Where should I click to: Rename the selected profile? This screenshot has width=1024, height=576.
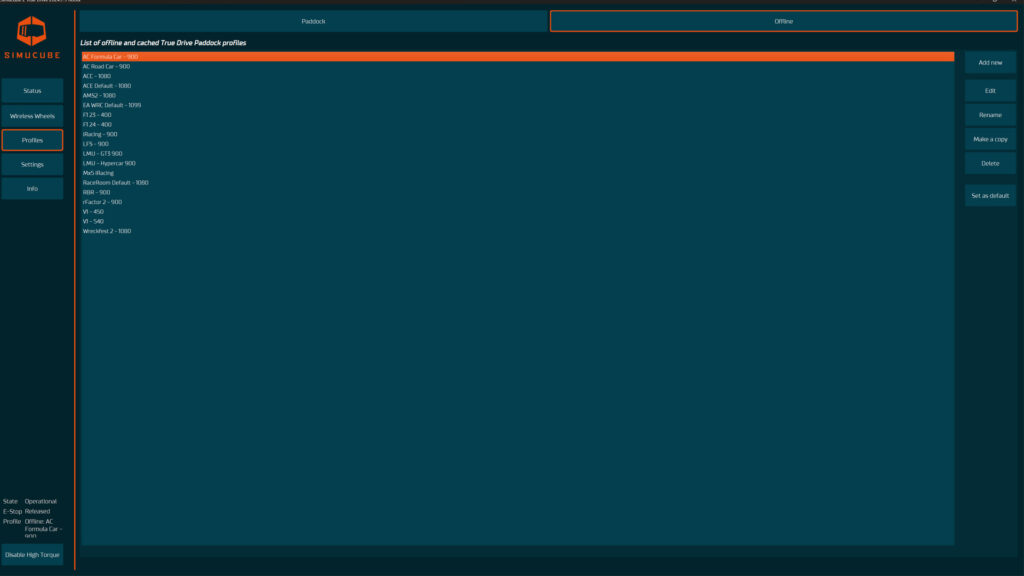(990, 115)
